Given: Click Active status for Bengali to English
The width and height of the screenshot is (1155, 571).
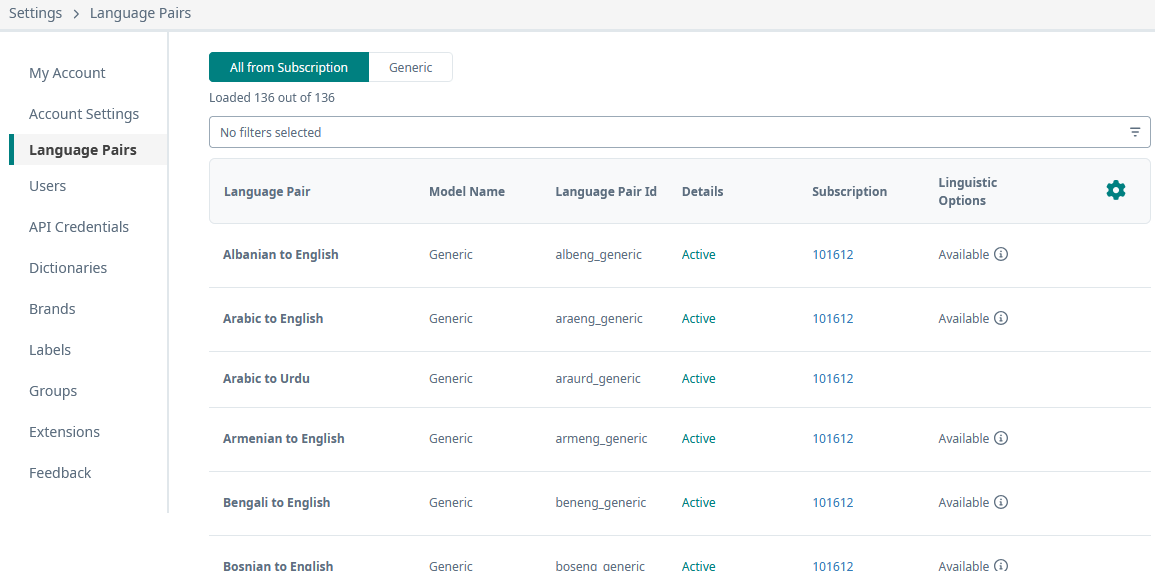Looking at the screenshot, I should coord(698,502).
